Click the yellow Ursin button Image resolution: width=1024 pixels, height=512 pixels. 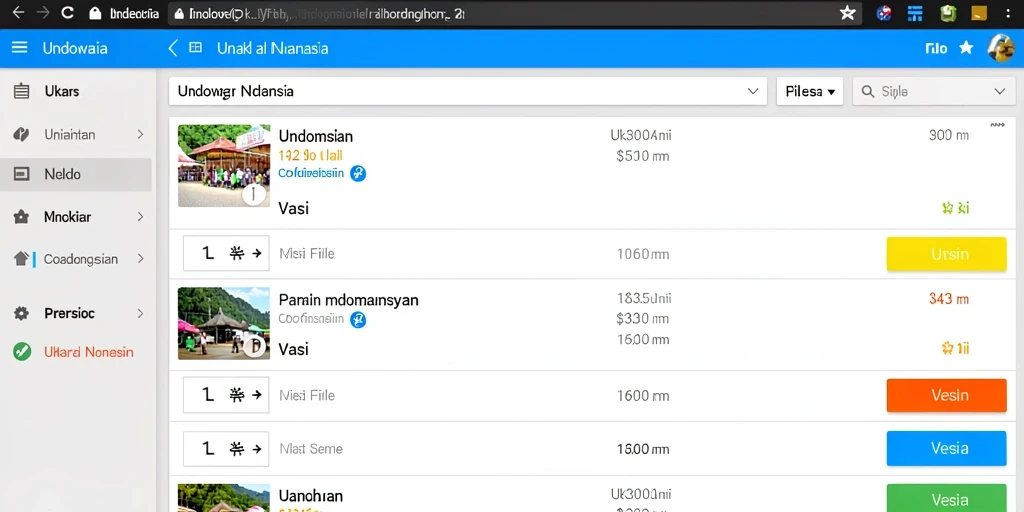[946, 254]
